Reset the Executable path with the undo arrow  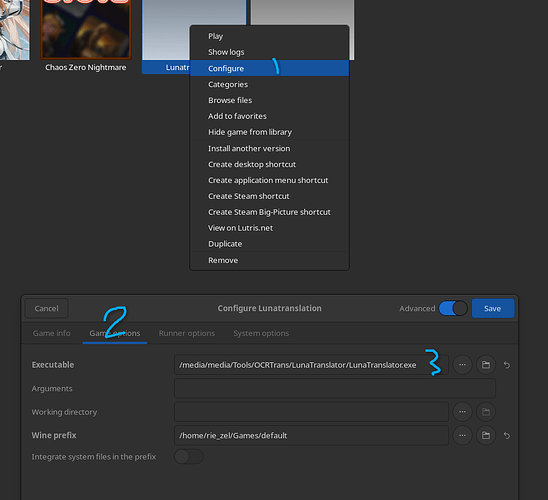(x=507, y=365)
